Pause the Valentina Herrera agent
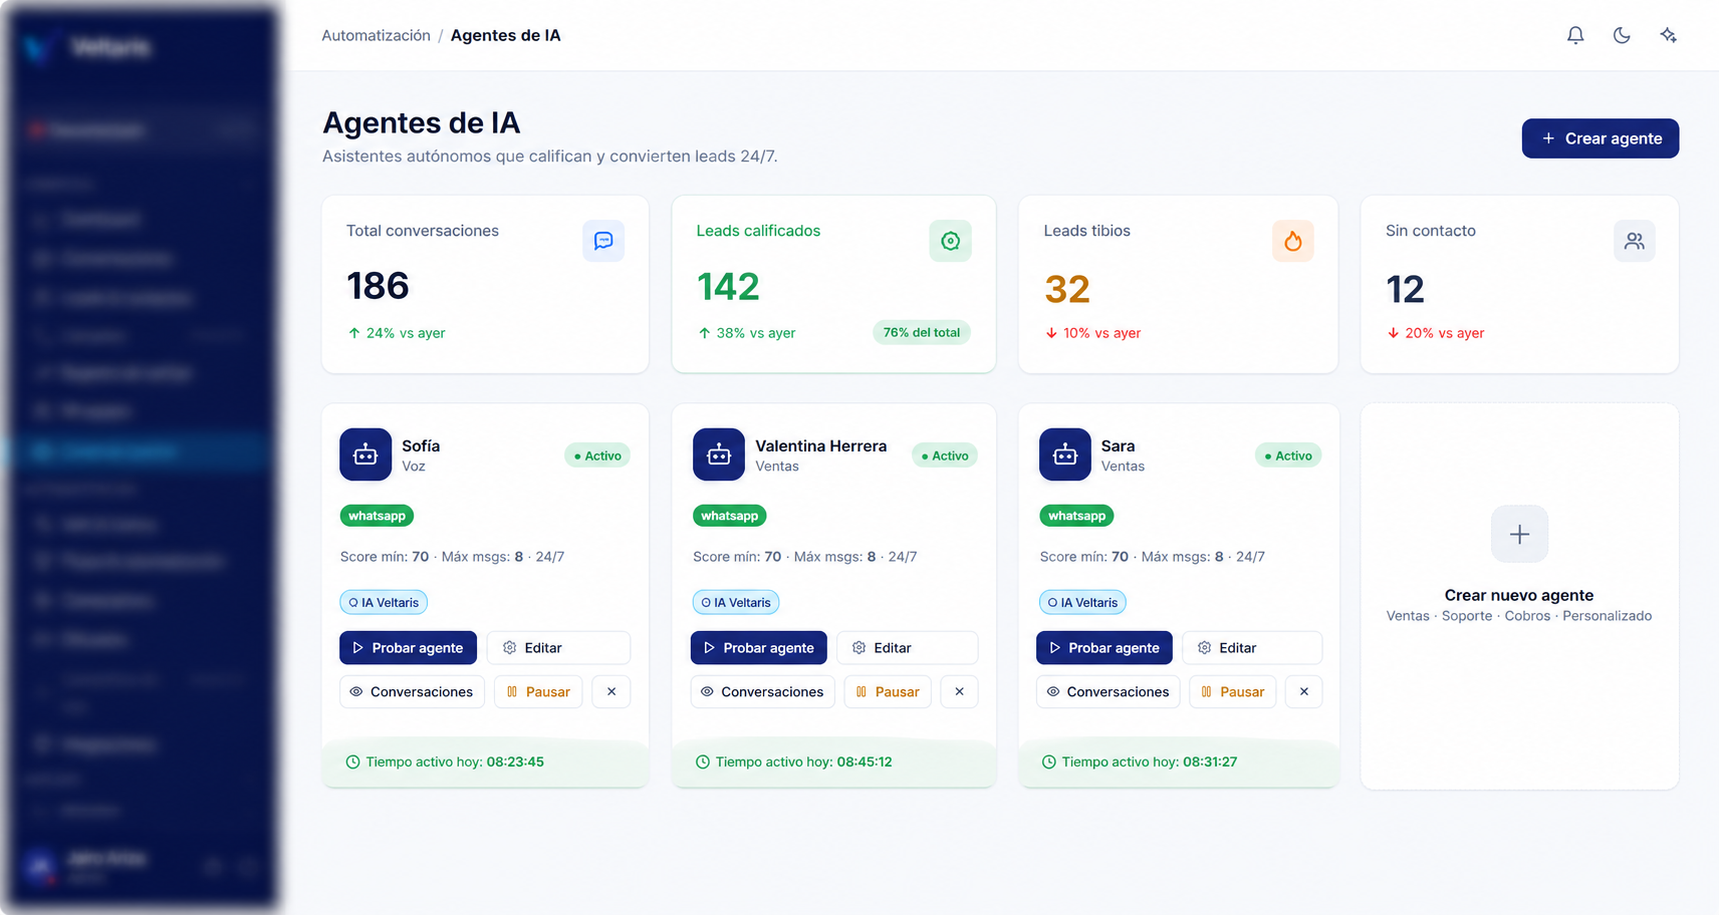The image size is (1719, 915). coord(888,692)
